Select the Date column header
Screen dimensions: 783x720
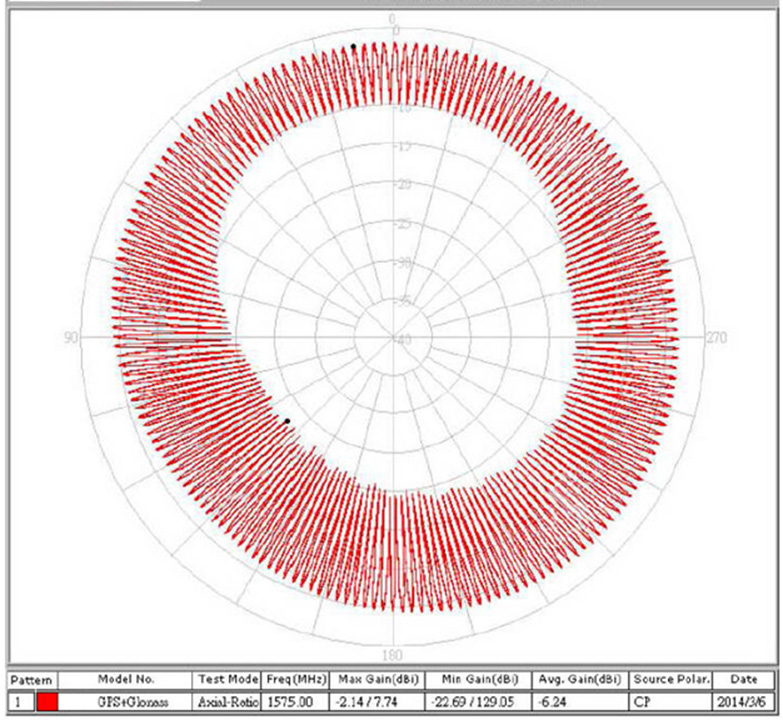tap(745, 680)
